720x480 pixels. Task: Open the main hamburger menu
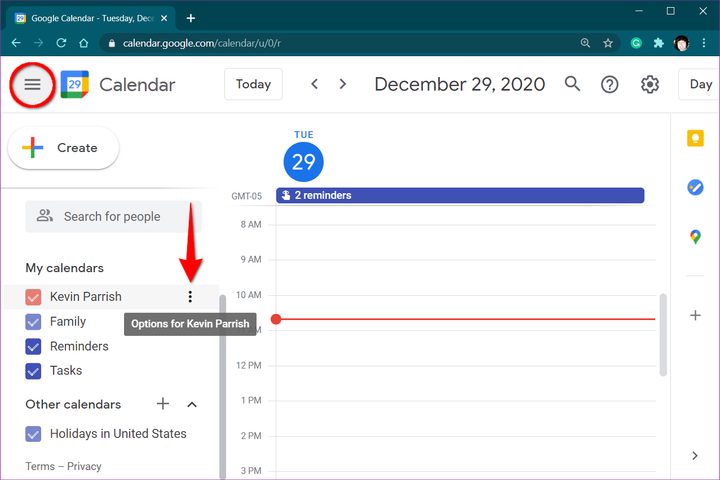(x=32, y=85)
